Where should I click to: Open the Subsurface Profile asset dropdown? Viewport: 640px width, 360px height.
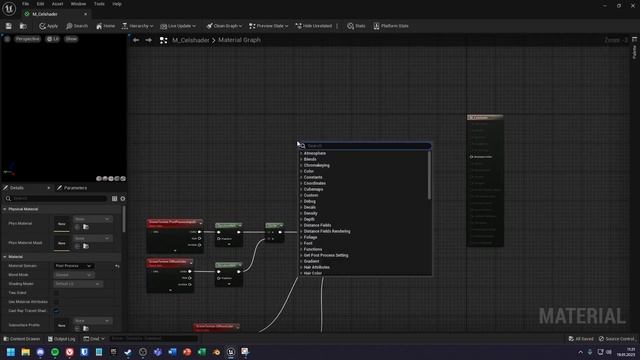click(x=92, y=321)
